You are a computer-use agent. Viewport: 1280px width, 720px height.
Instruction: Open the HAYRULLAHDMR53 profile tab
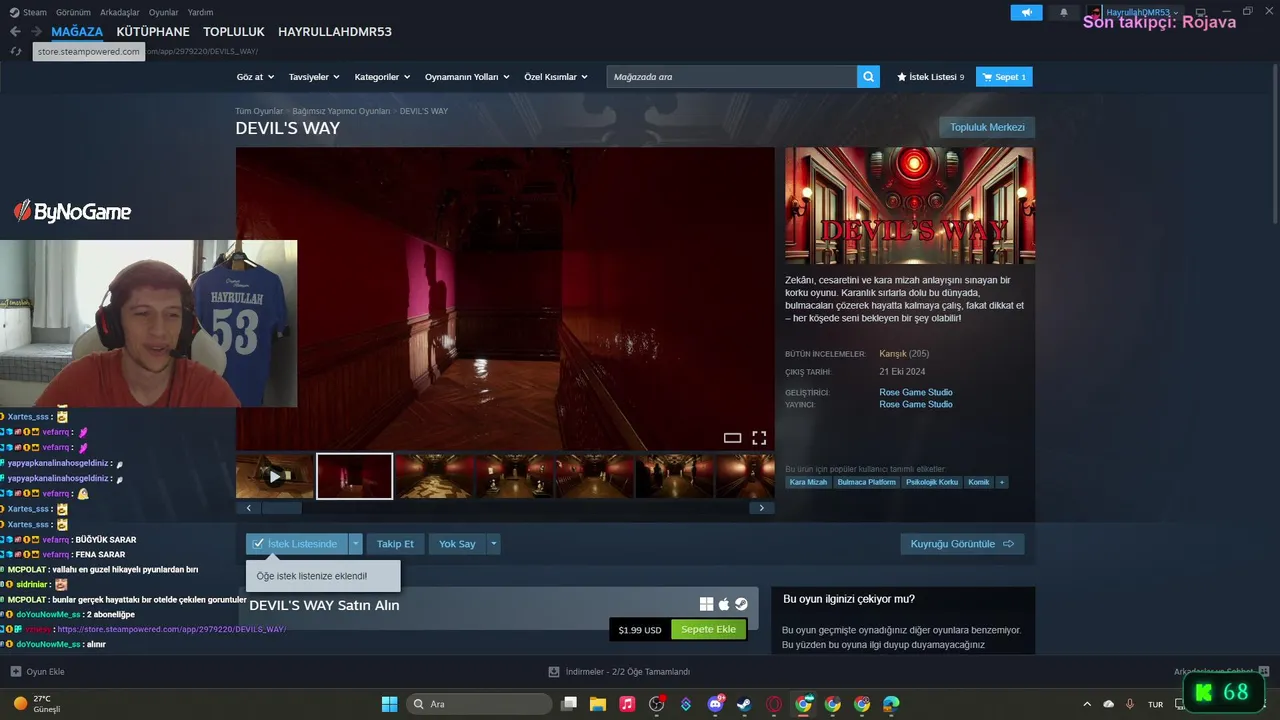(335, 32)
